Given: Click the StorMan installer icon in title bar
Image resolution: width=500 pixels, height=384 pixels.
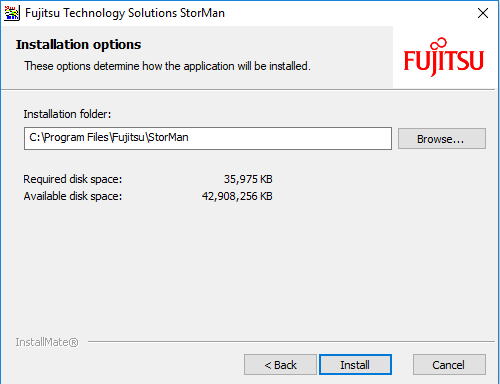Looking at the screenshot, I should tap(12, 13).
